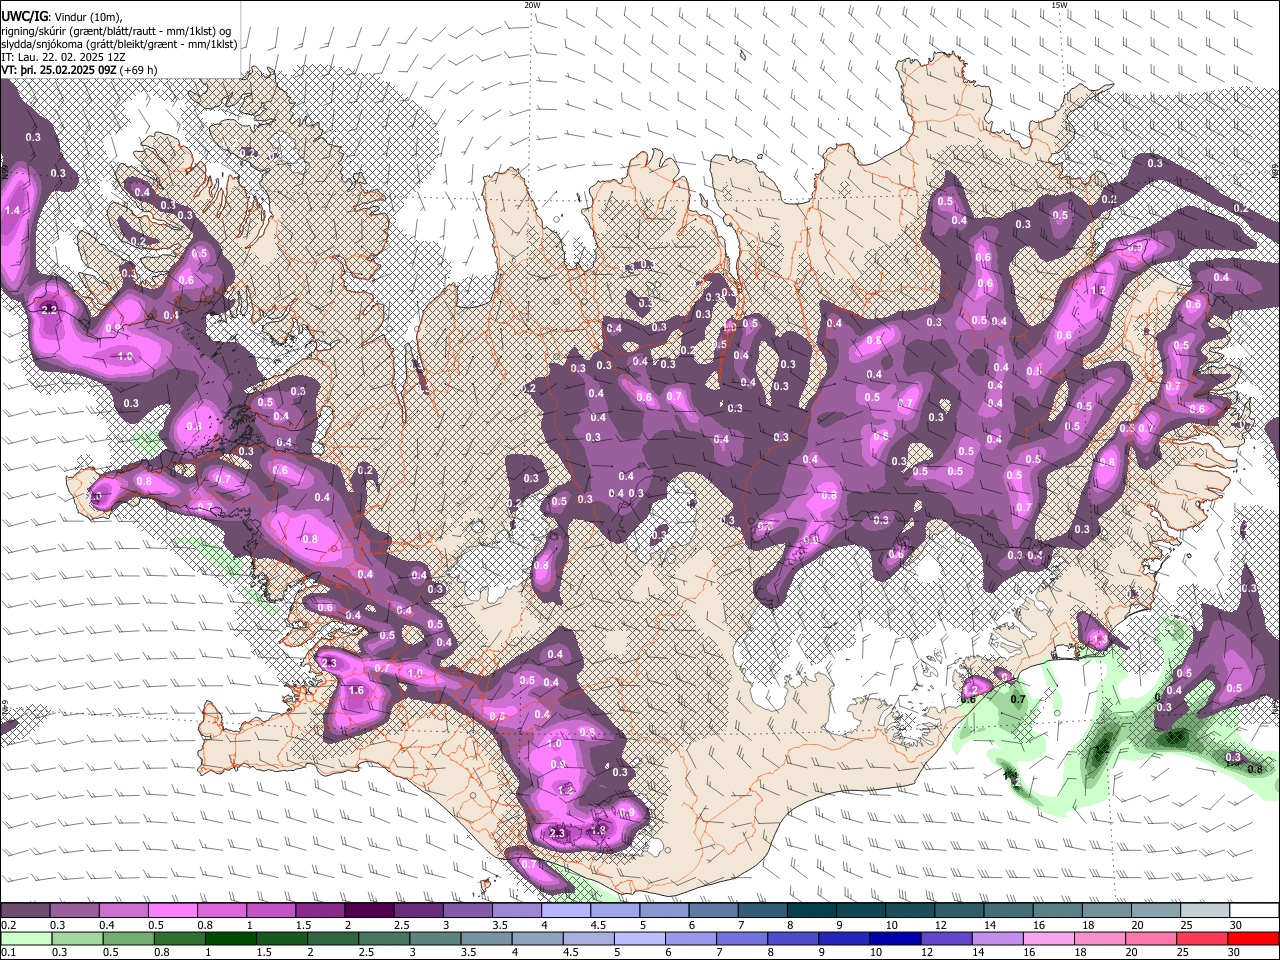1280x960 pixels.
Task: Click the 'slydda/snjókoma' legend description line
Action: click(119, 44)
